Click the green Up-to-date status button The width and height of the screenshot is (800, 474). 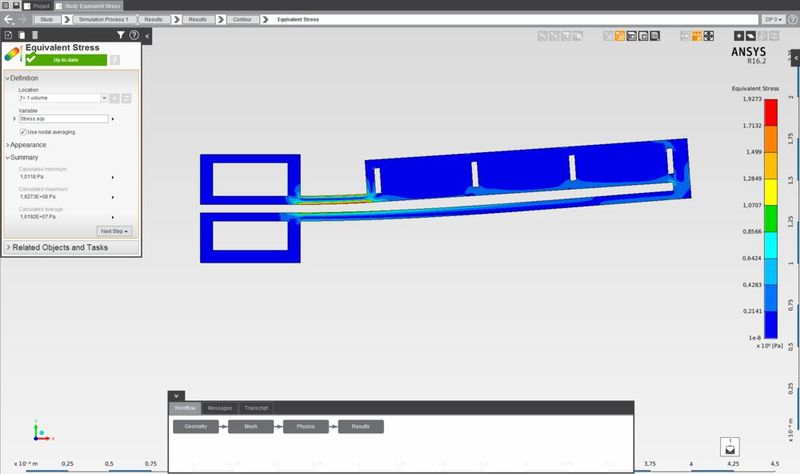pyautogui.click(x=66, y=60)
